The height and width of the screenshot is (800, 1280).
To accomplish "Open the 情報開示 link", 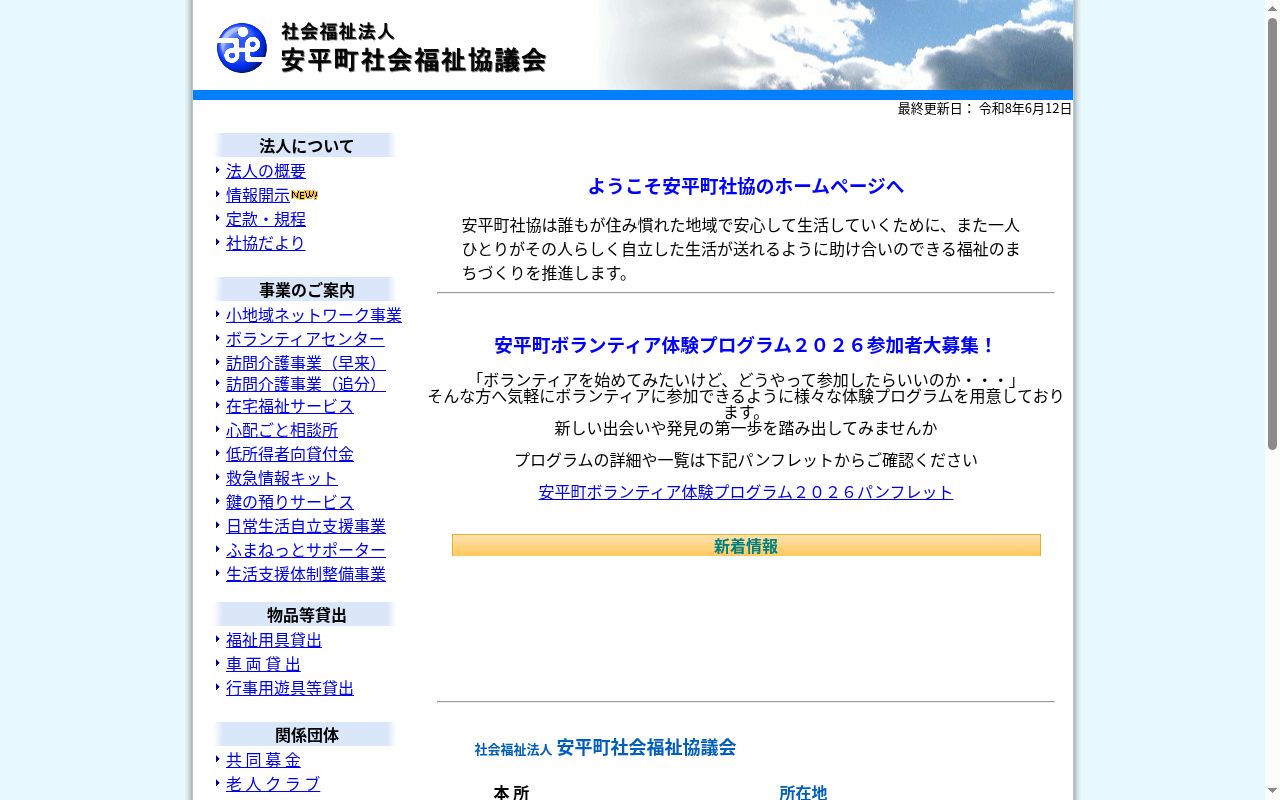I will pyautogui.click(x=258, y=195).
